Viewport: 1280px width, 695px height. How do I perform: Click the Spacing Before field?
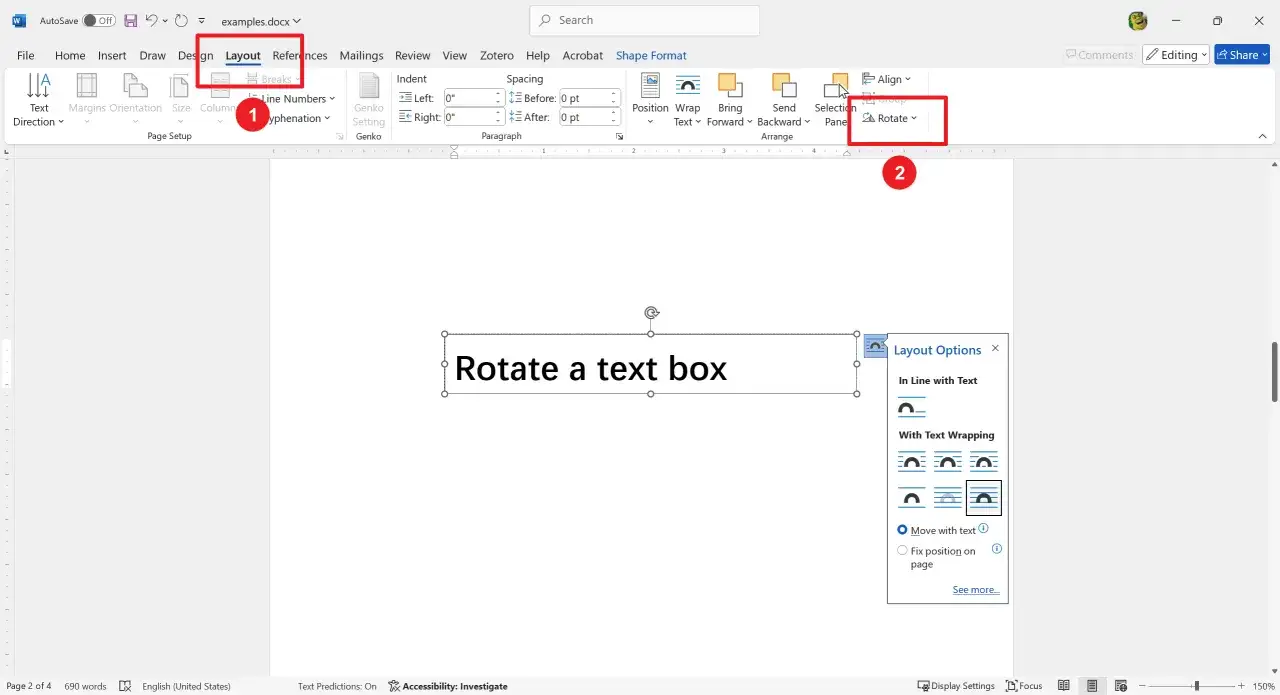[589, 98]
